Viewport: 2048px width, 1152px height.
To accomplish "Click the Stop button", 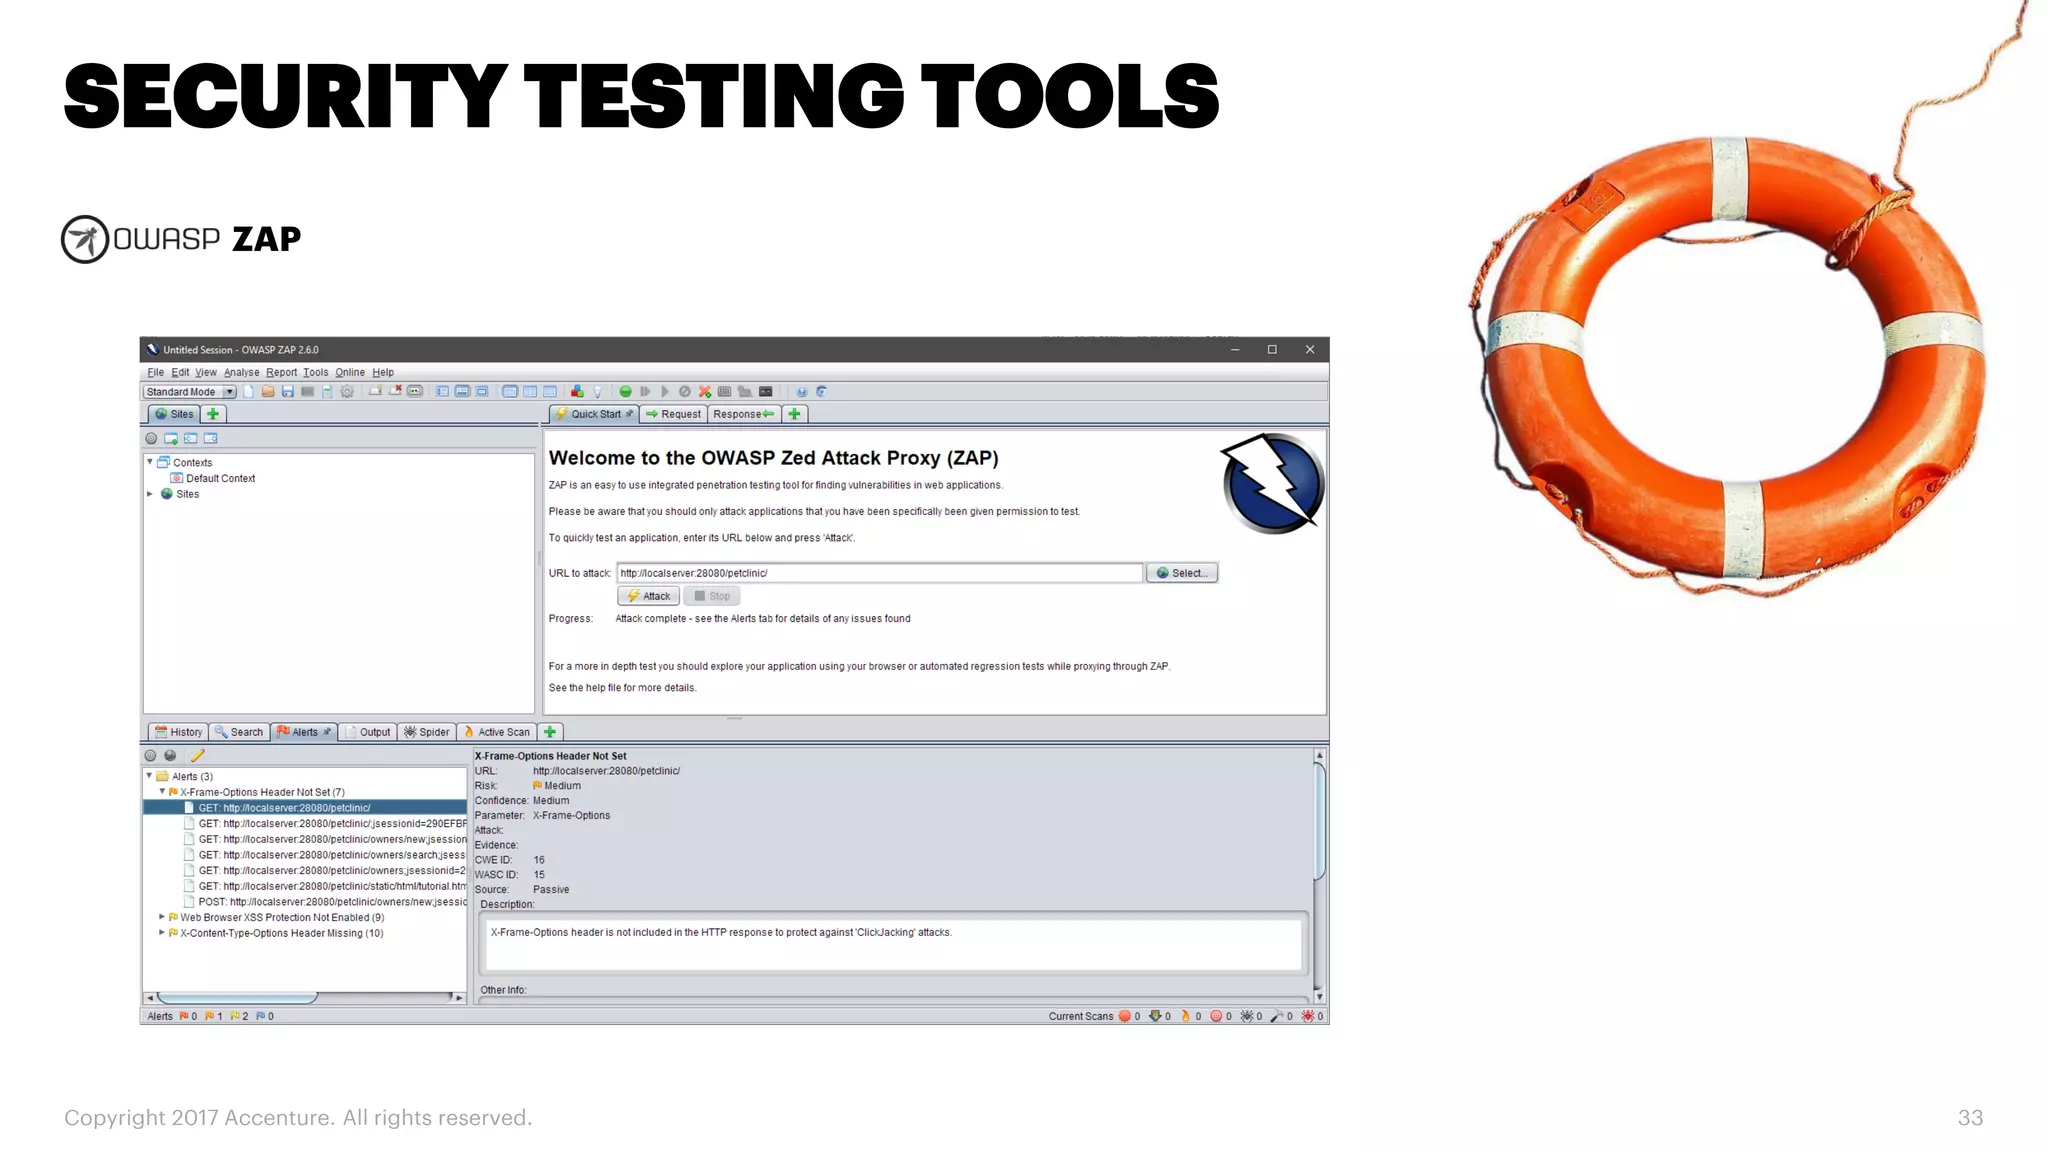I will coord(712,596).
